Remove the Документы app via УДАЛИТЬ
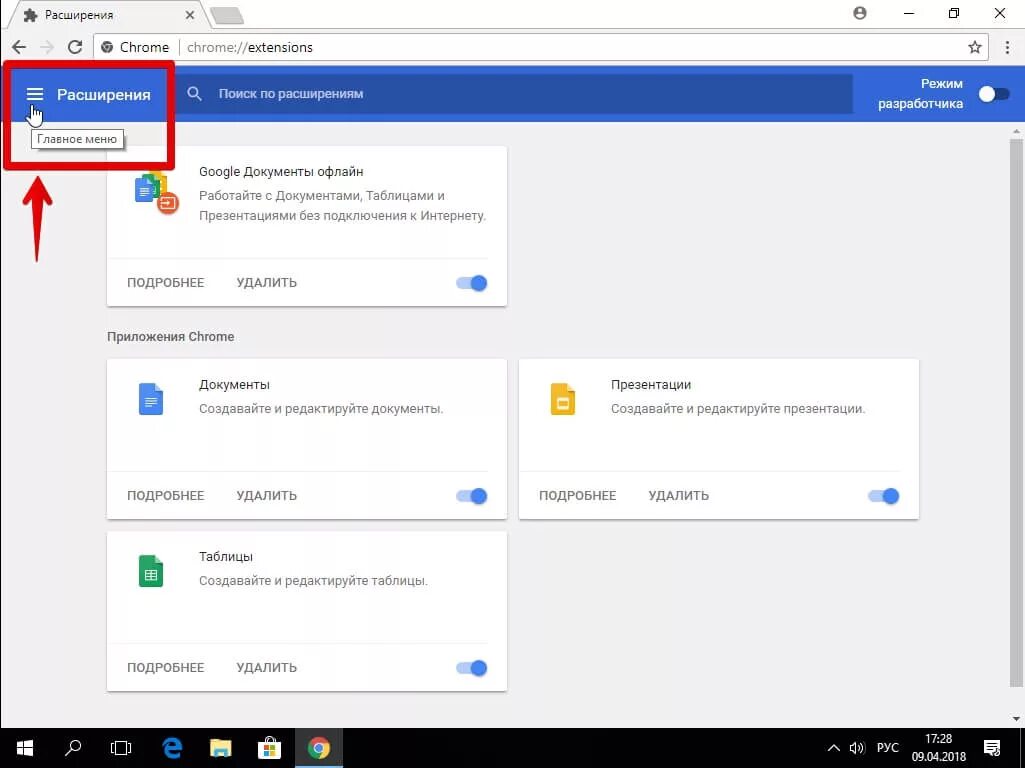 coord(267,495)
